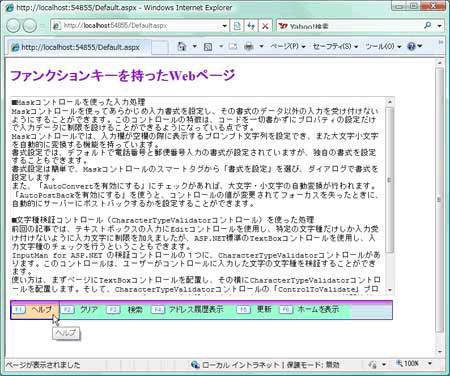Viewport: 450px width, 376px height.
Task: Click the search magnifier icon
Action: pyautogui.click(x=428, y=25)
